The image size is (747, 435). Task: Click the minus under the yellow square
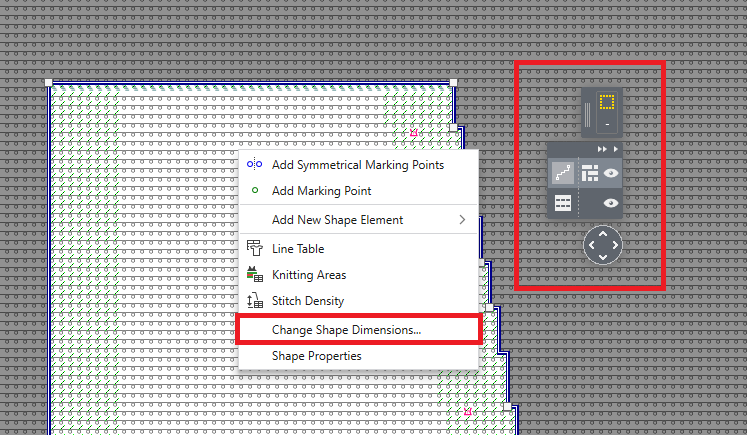pos(606,124)
